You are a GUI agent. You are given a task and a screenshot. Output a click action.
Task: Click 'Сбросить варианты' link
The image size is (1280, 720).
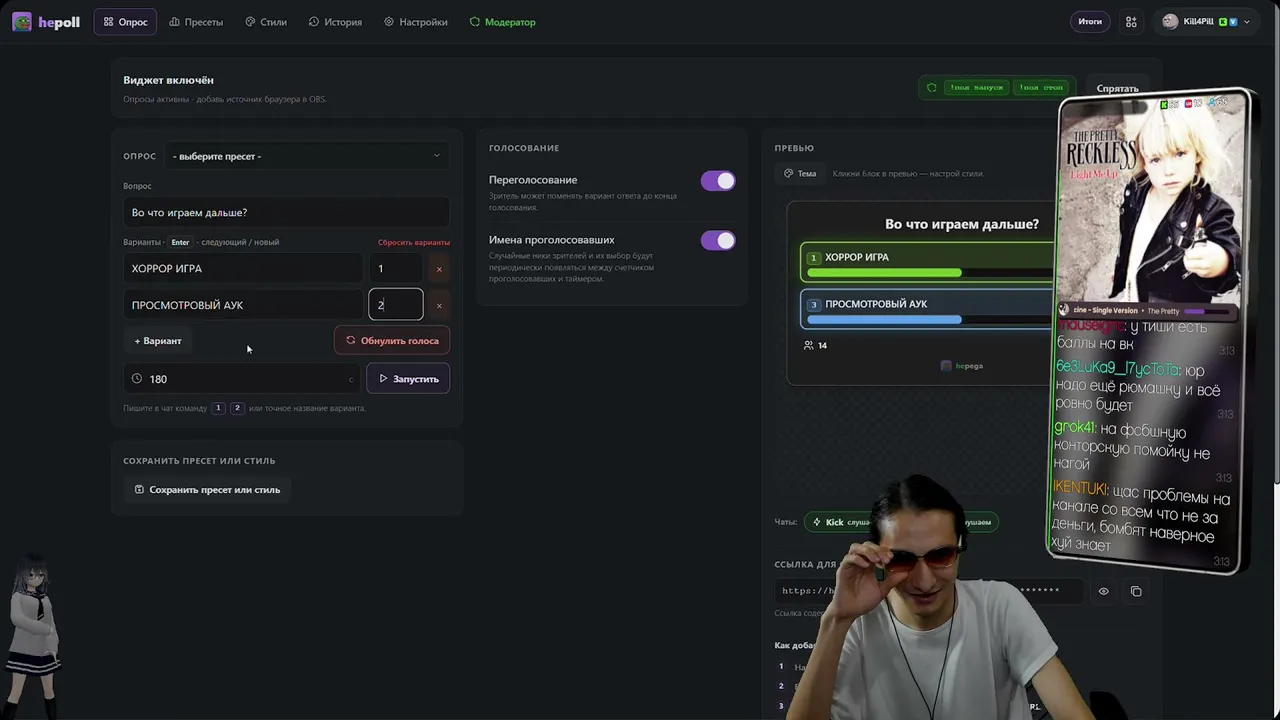pos(414,242)
